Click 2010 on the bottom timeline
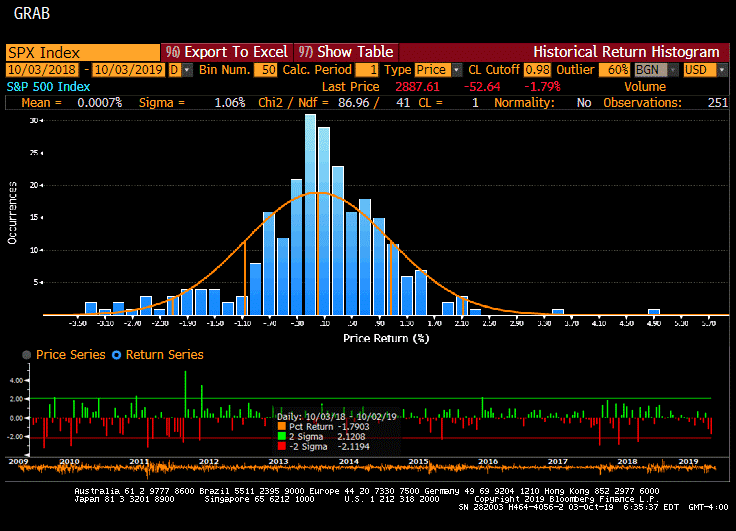The width and height of the screenshot is (736, 531). pos(69,462)
